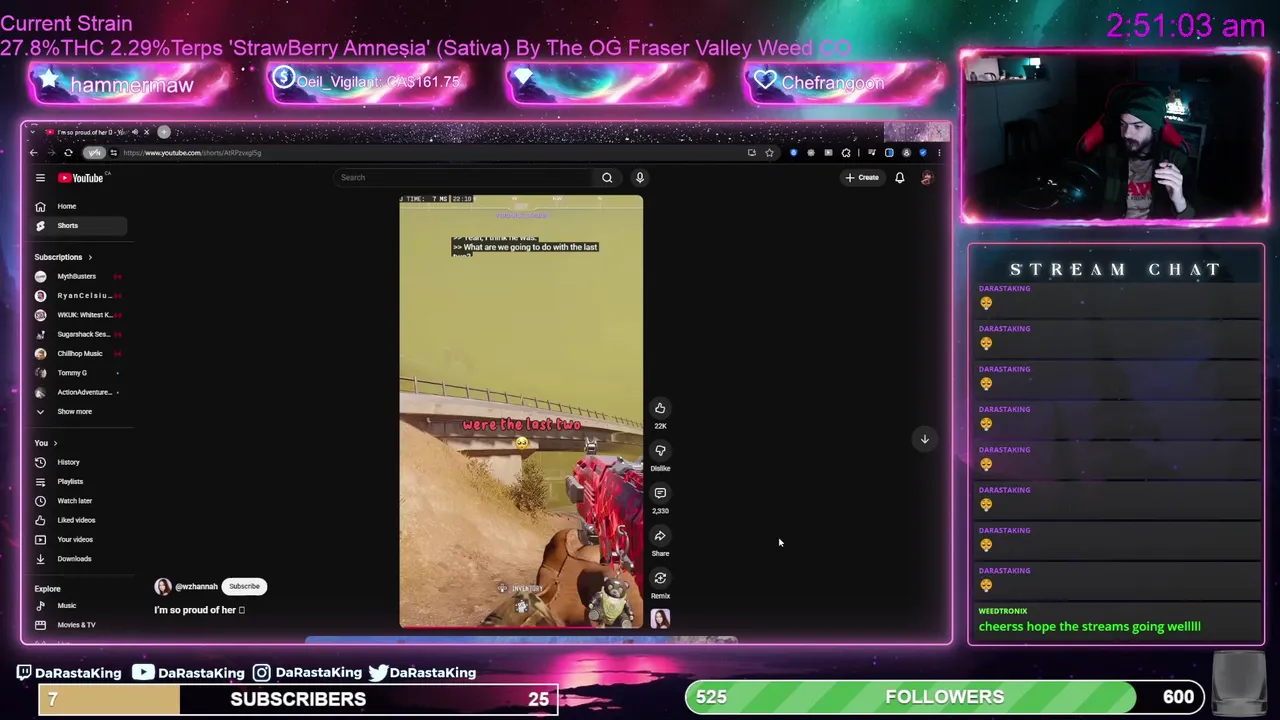Open Playlists in the sidebar
Screen dimensions: 1280x720
pos(78,482)
